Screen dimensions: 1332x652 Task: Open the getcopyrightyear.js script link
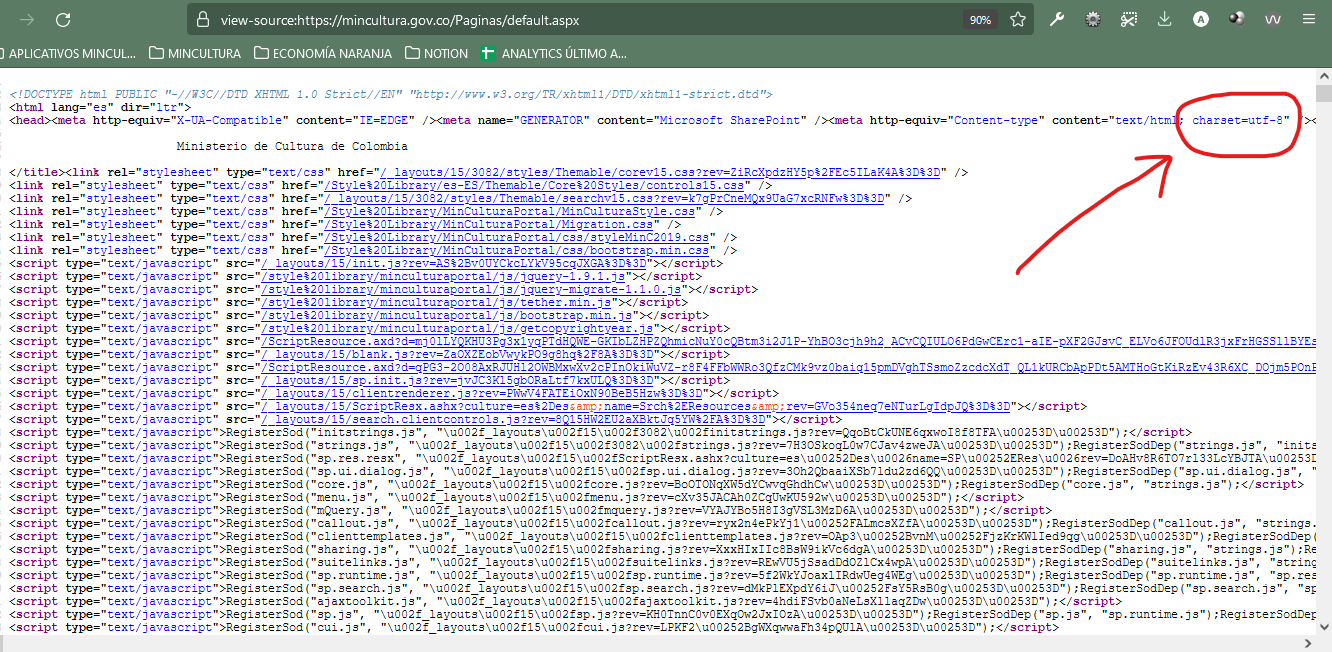[x=458, y=328]
